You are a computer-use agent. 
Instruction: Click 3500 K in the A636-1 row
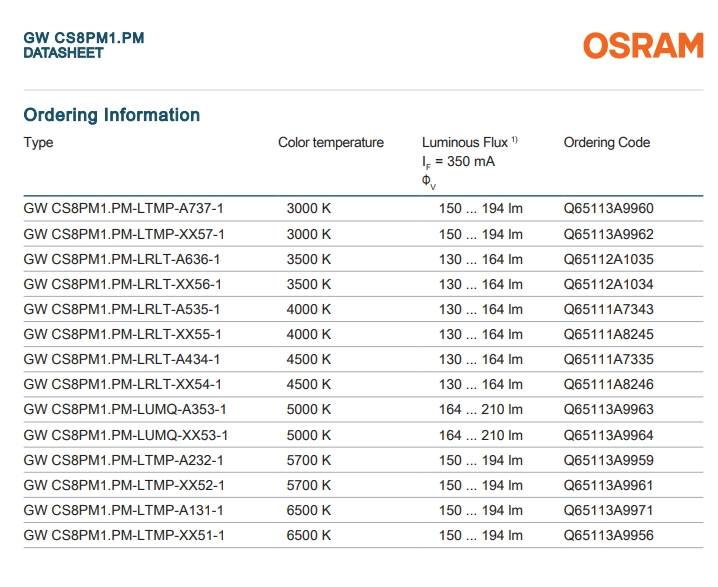point(309,259)
